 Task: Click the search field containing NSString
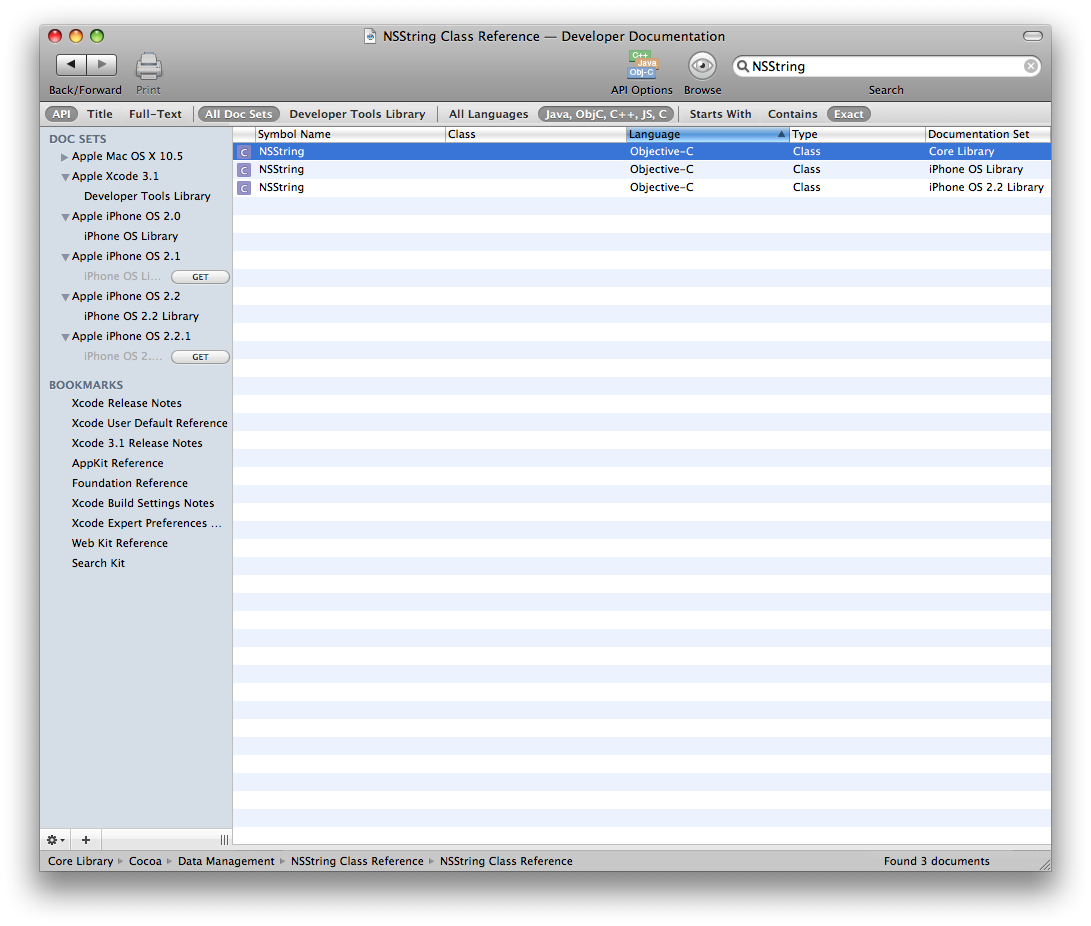tap(886, 66)
